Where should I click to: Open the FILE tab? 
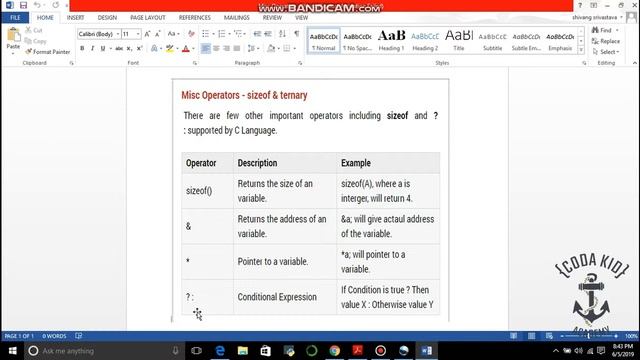pos(15,18)
